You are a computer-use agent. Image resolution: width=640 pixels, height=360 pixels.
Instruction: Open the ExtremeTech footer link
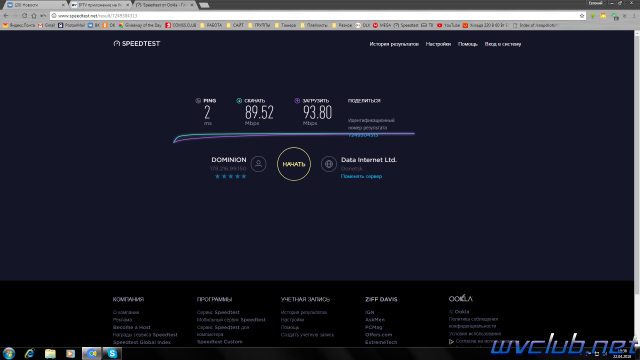click(x=381, y=342)
